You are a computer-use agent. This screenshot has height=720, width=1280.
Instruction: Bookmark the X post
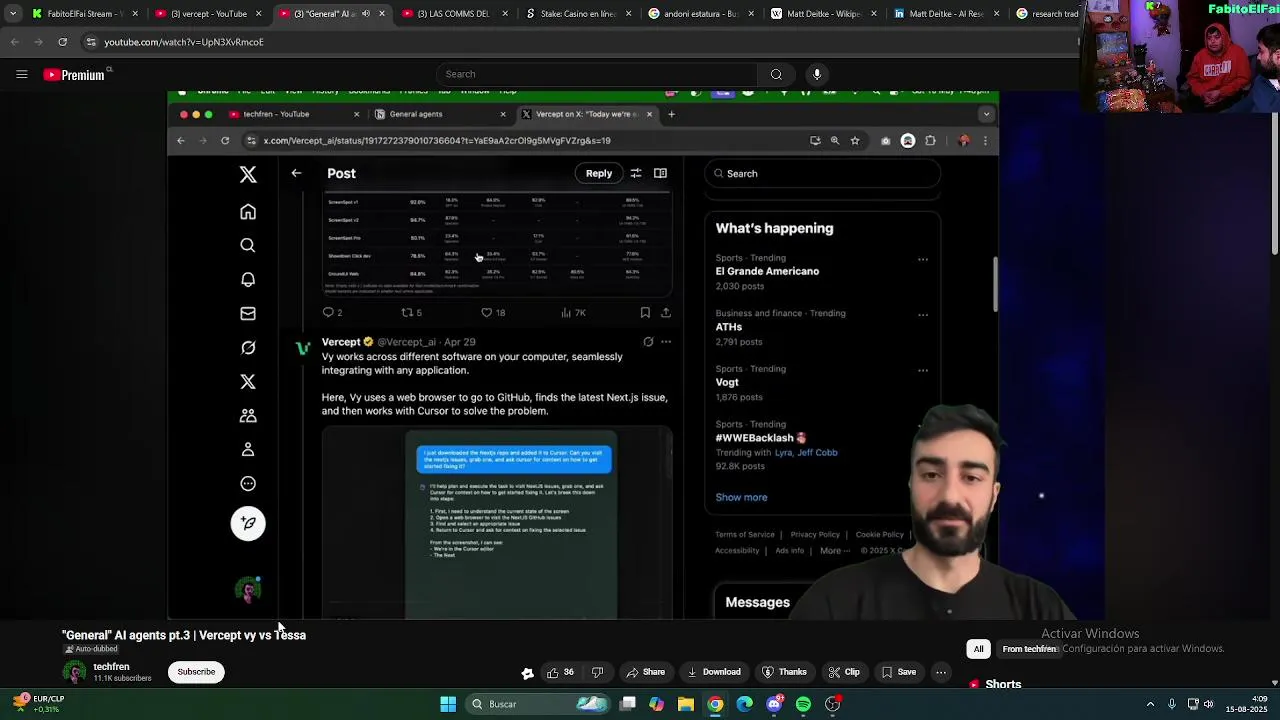(645, 313)
